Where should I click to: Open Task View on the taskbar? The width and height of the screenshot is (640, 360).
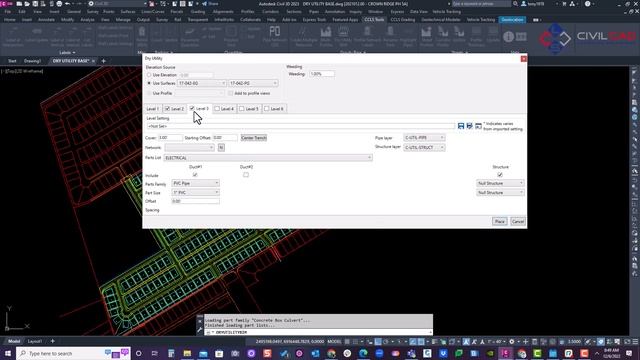tap(155, 353)
